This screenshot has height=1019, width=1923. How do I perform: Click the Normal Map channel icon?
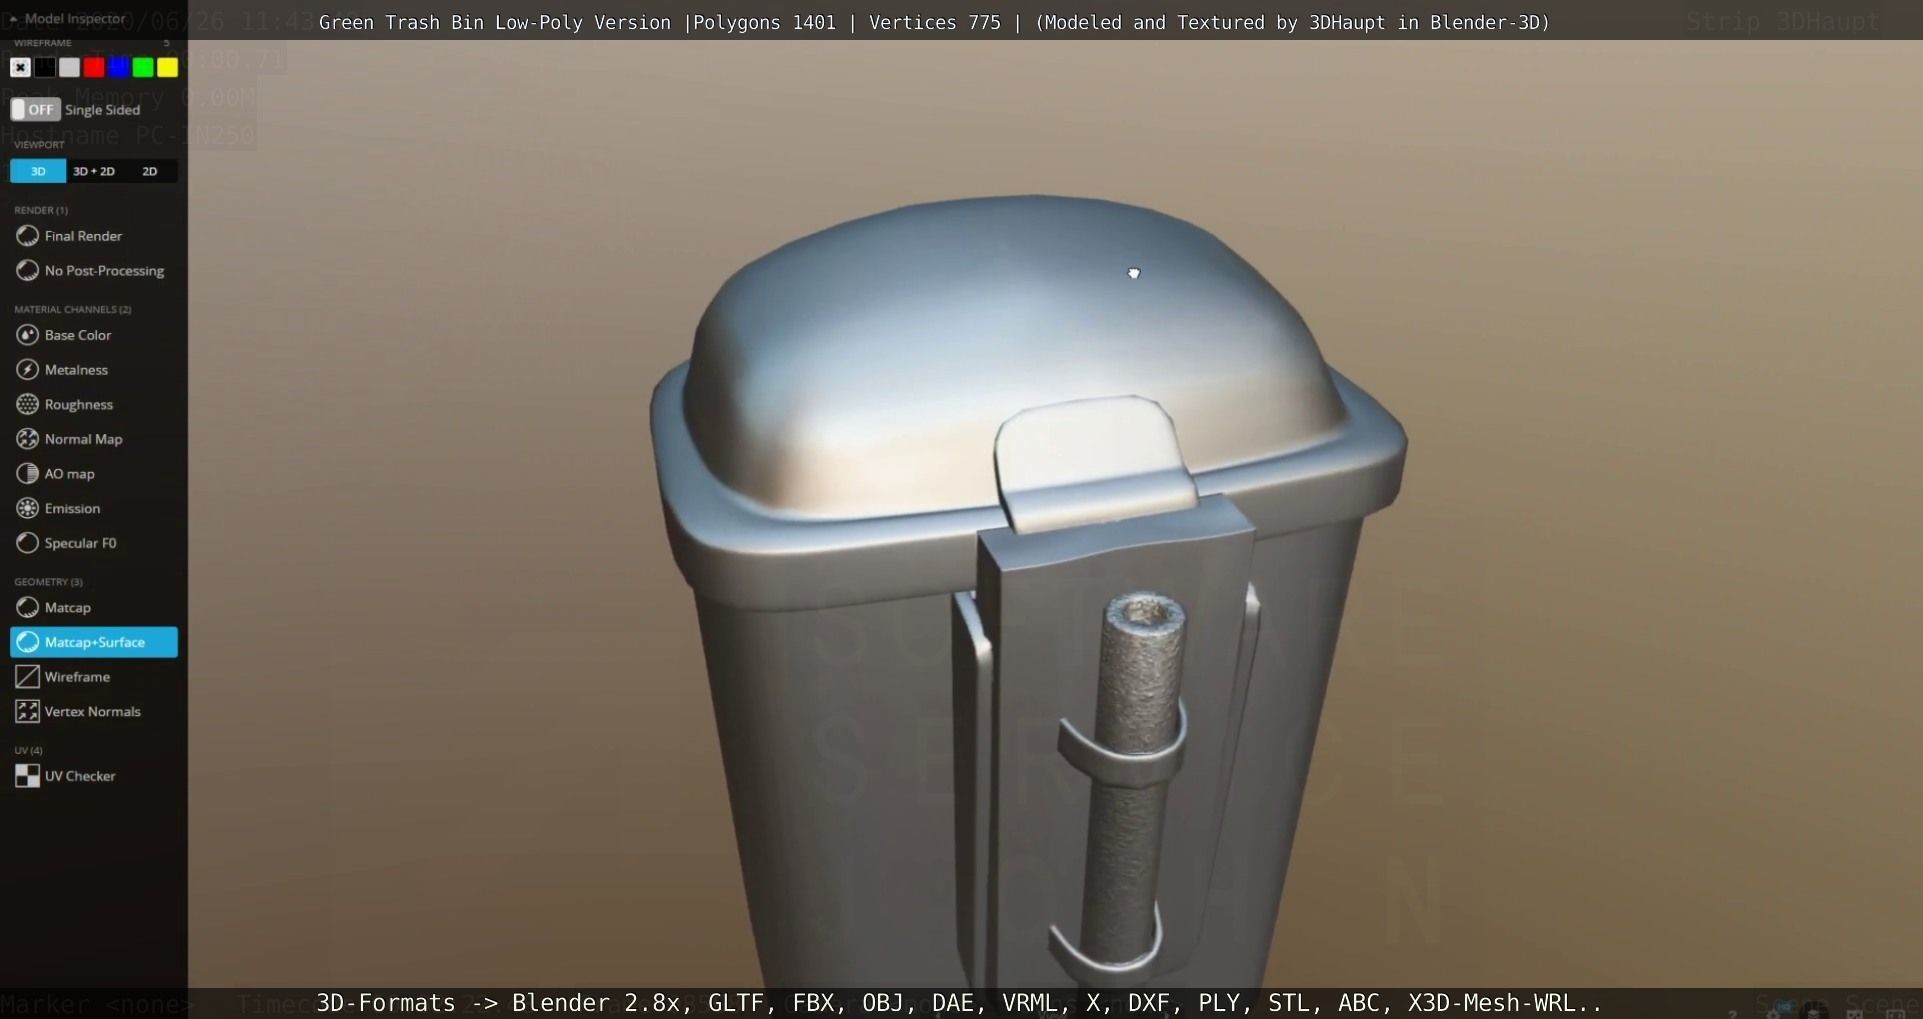point(27,439)
